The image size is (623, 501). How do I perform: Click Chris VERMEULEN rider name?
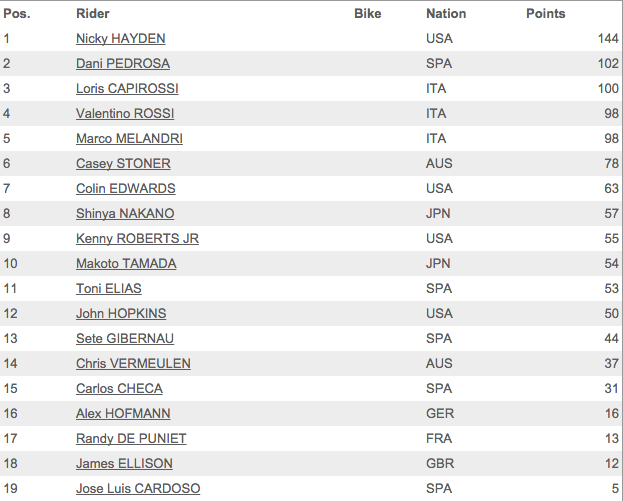tap(133, 364)
